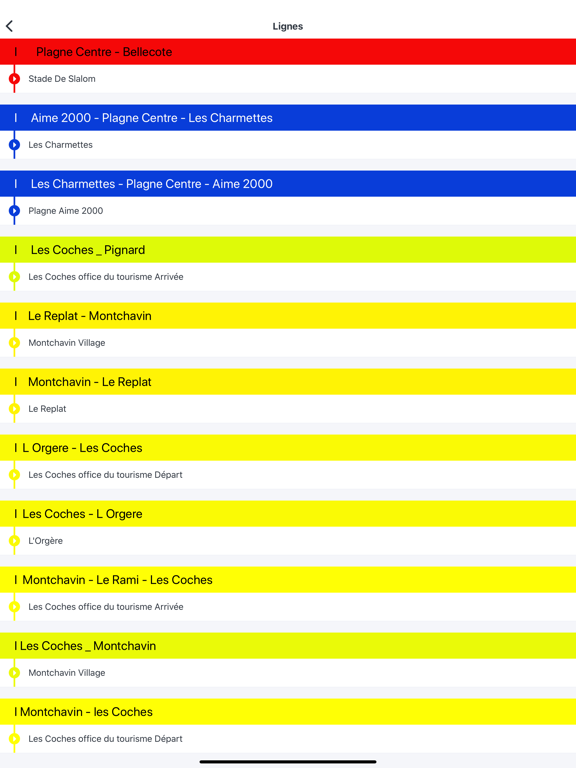Tap stop marker under L Orgere - Les Coches

point(14,475)
